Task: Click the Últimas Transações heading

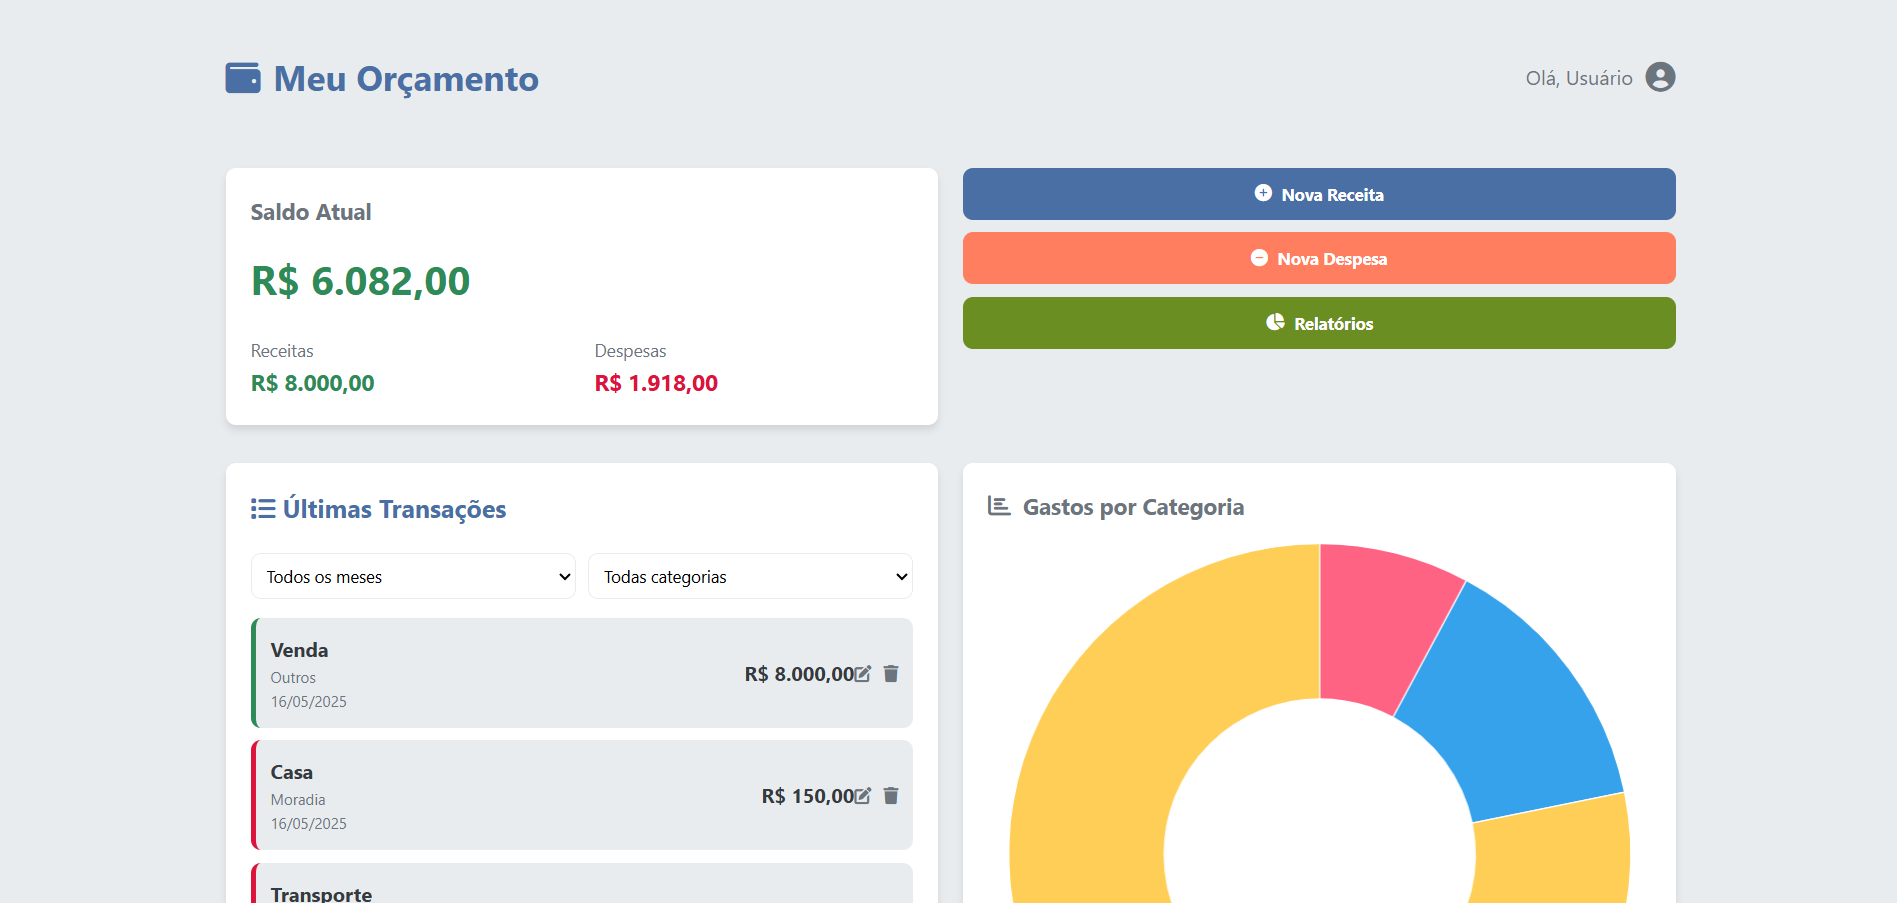Action: coord(394,509)
